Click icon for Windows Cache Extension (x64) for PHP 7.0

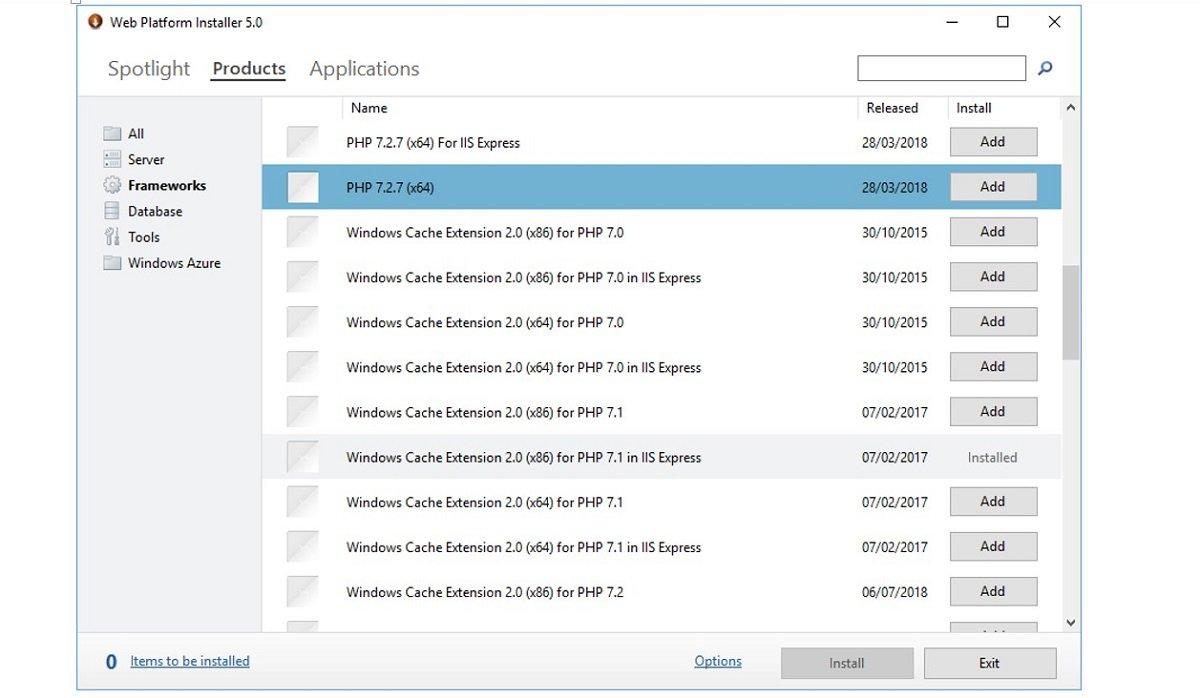click(303, 322)
